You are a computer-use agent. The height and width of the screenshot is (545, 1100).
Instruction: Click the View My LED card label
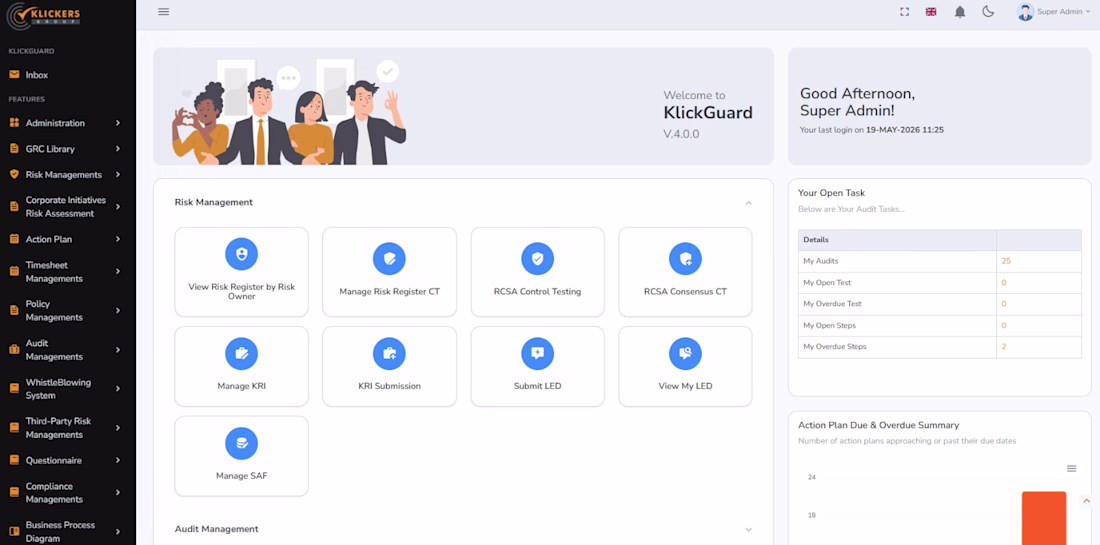(x=685, y=386)
